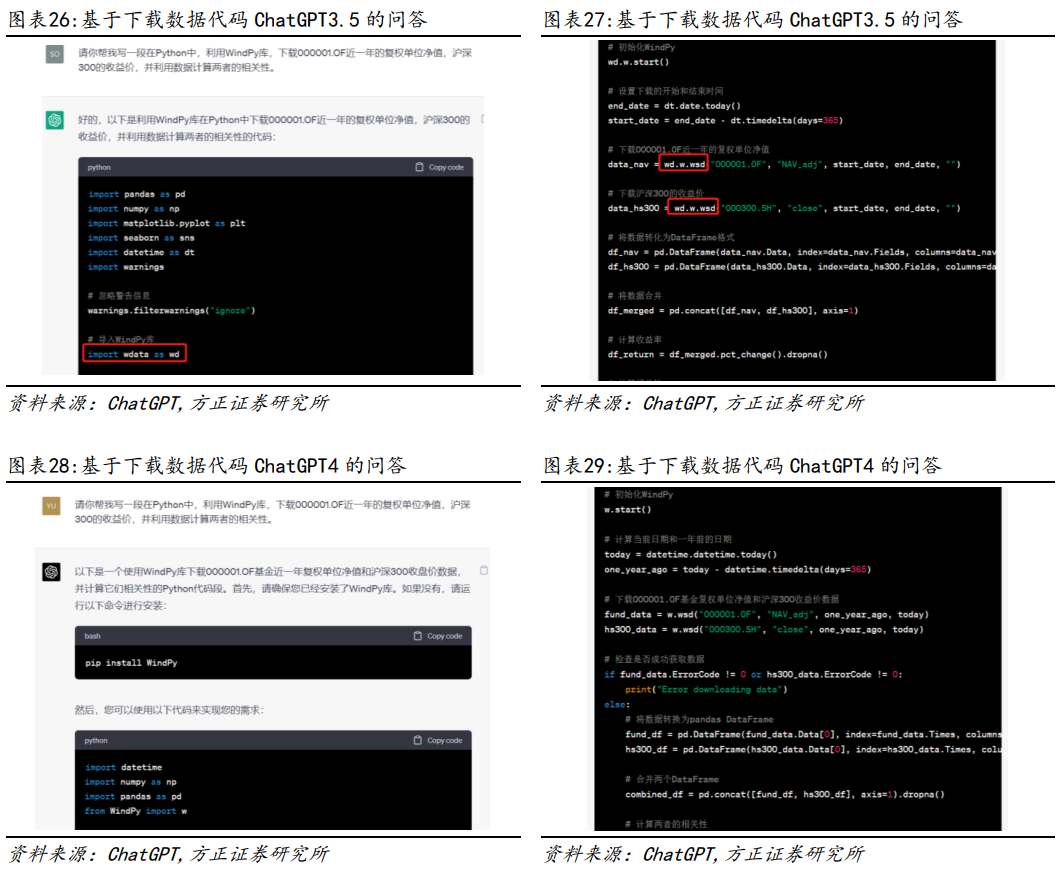
Task: Click the 'import datetime' line in figure 28
Action: (x=124, y=767)
